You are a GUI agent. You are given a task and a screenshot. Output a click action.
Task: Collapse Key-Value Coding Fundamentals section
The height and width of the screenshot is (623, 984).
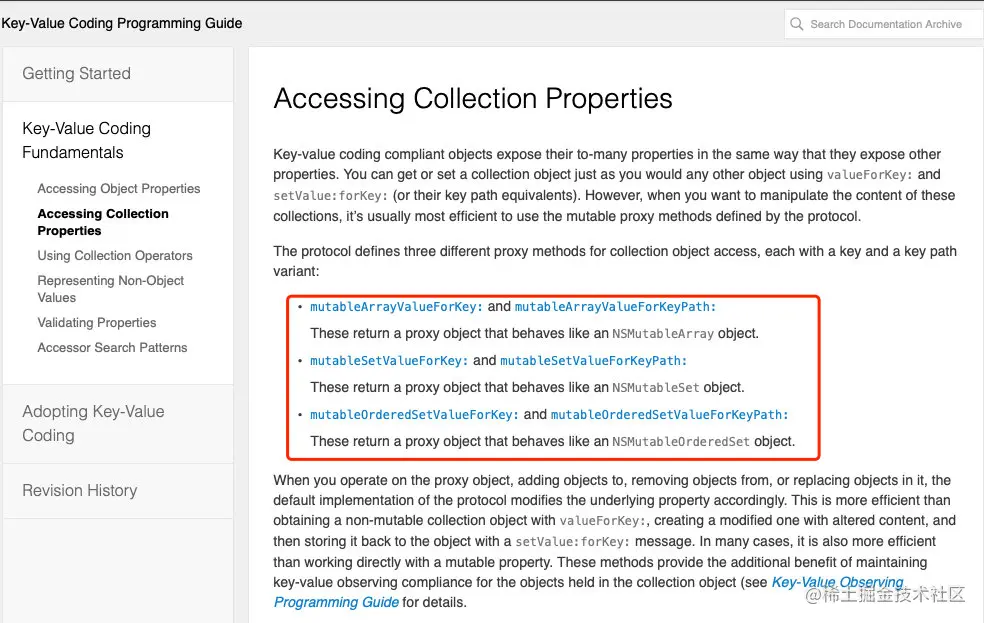(x=87, y=141)
